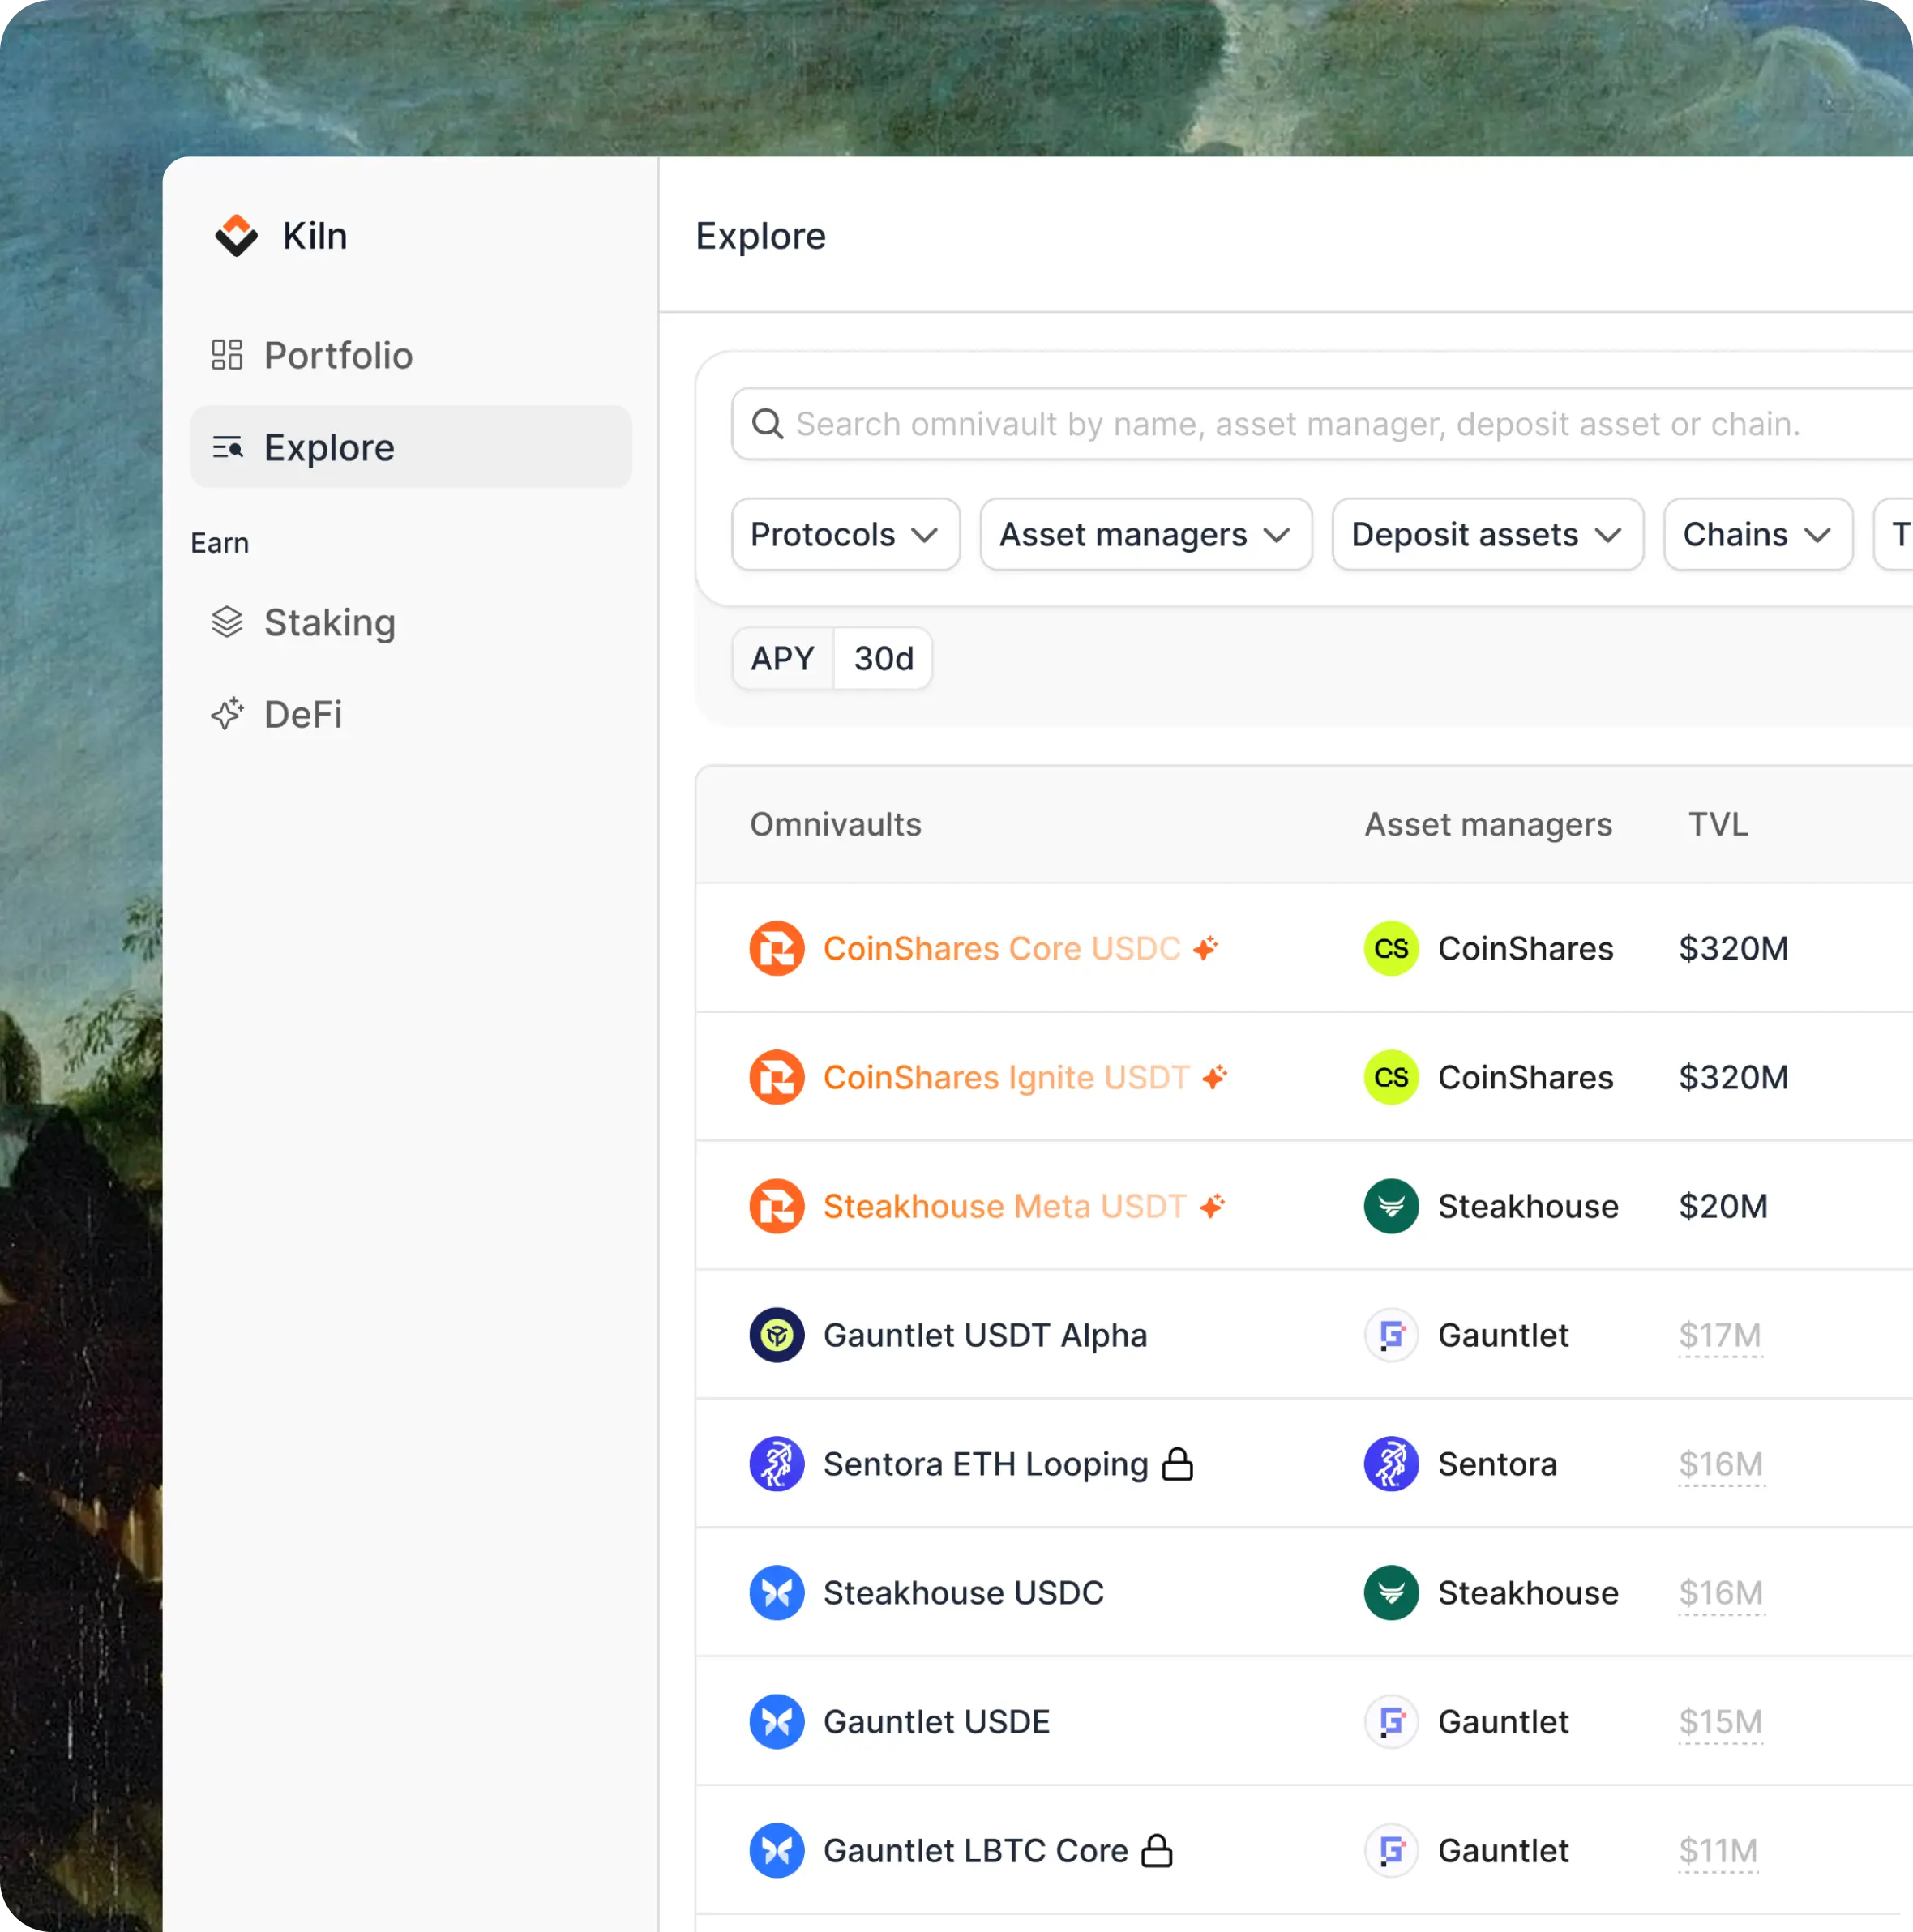Click the DeFi sparkle icon
Image resolution: width=1913 pixels, height=1932 pixels.
(227, 714)
